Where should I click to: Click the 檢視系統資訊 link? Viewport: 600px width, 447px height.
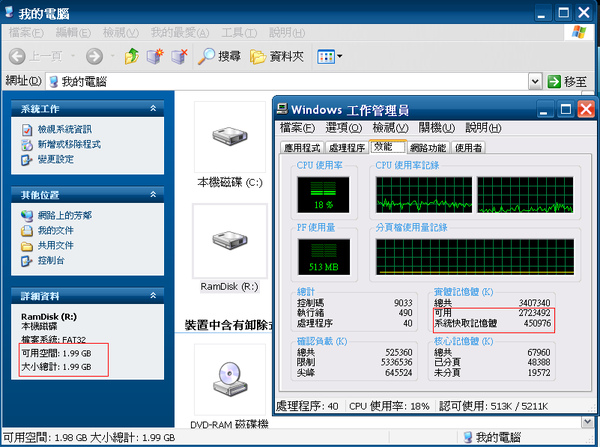(65, 129)
